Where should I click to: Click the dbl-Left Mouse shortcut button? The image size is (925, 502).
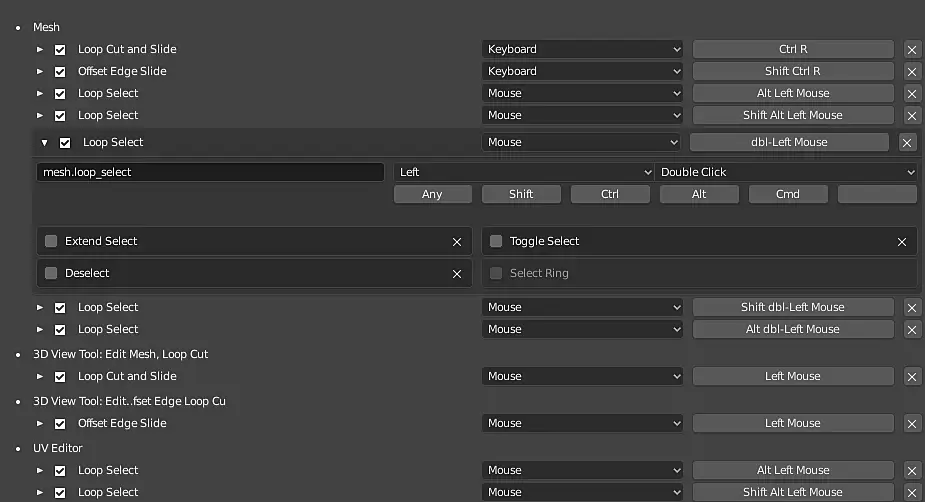[x=789, y=142]
